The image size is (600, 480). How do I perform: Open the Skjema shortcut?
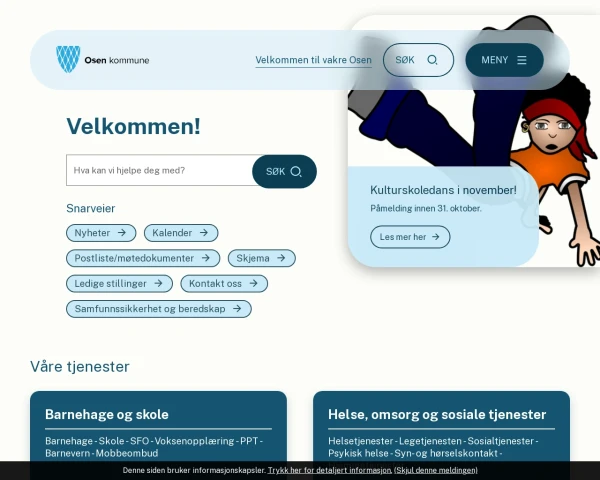(x=262, y=258)
